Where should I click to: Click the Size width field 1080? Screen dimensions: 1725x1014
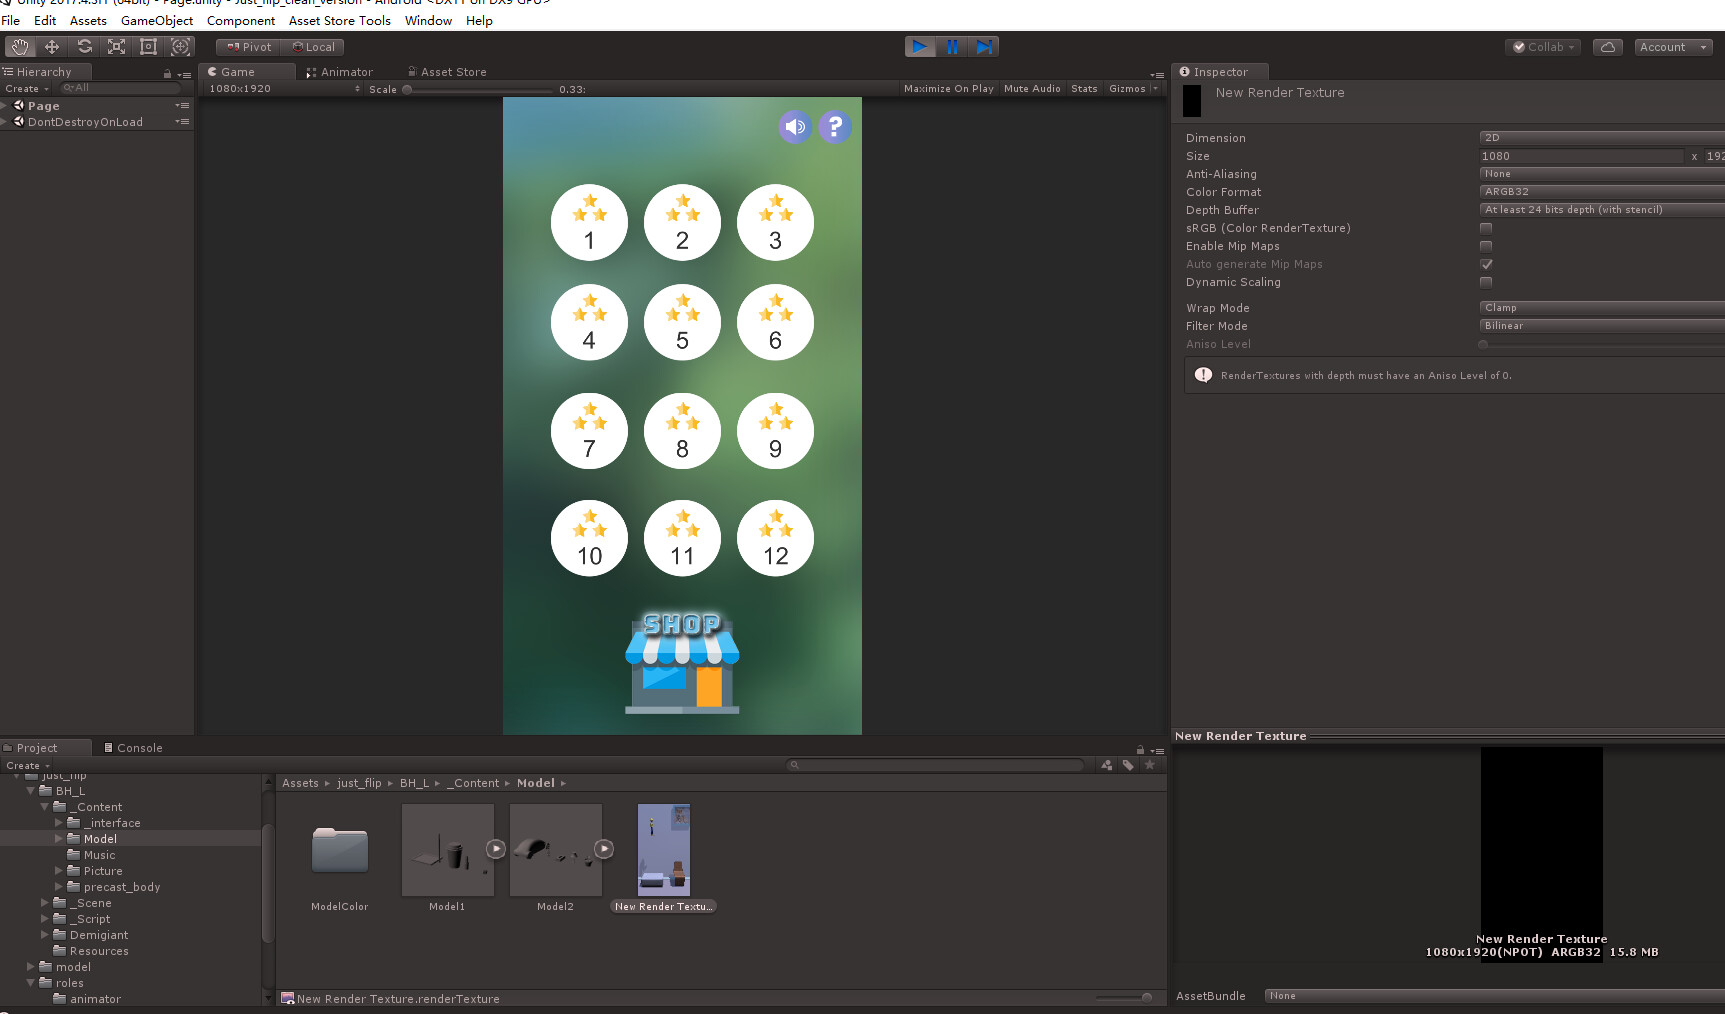click(x=1582, y=156)
